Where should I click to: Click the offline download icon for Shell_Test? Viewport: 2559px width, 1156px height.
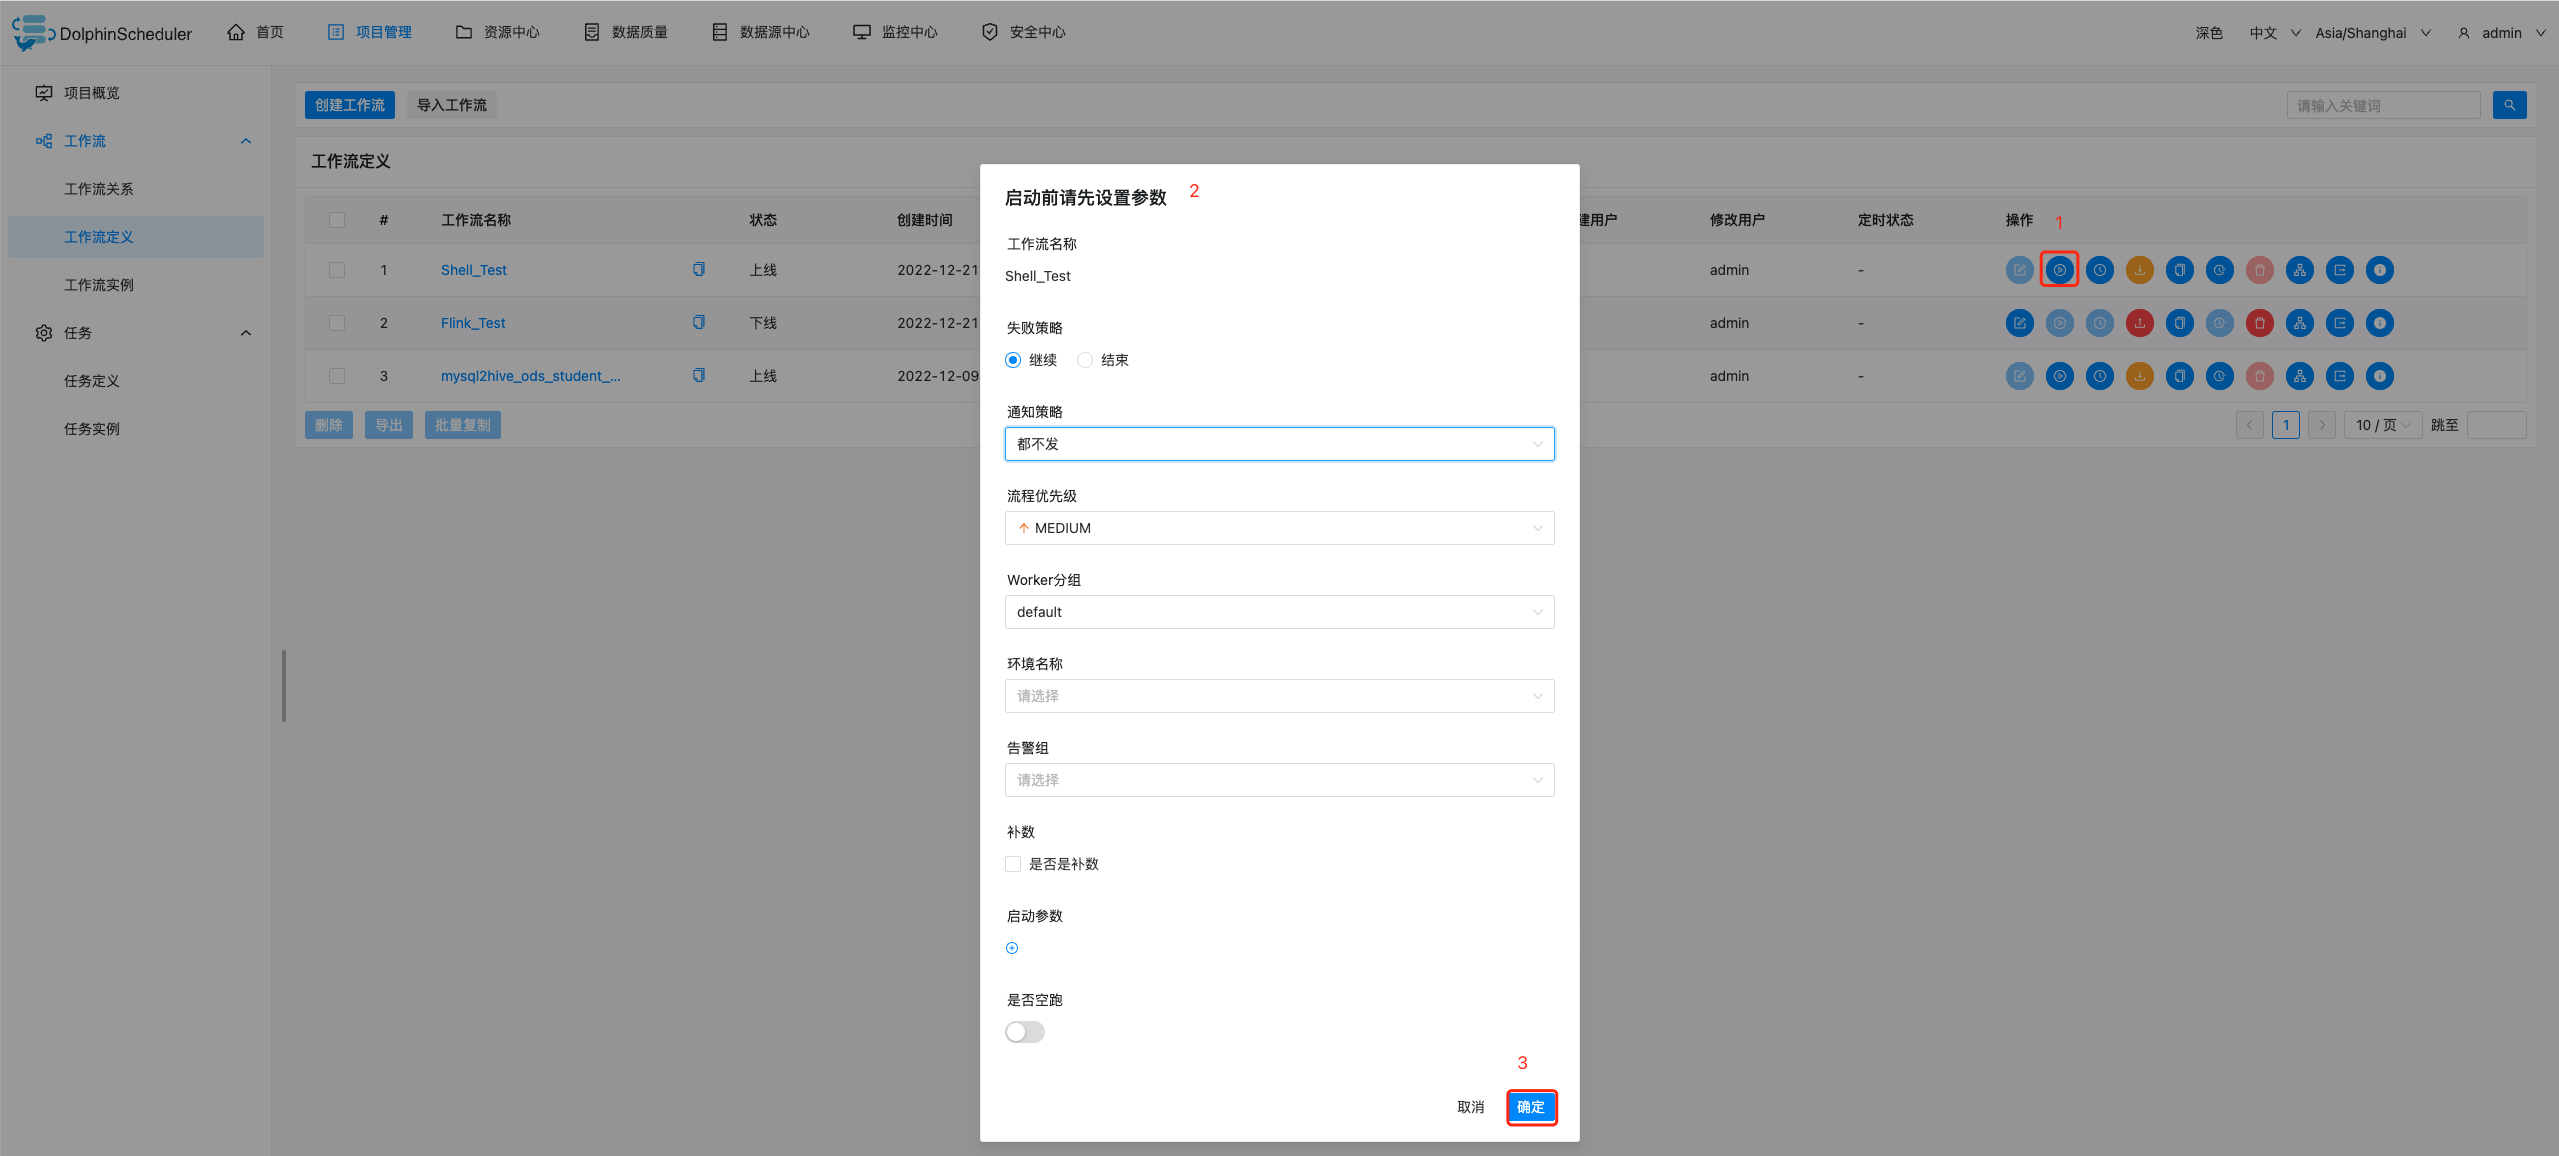click(x=2139, y=270)
